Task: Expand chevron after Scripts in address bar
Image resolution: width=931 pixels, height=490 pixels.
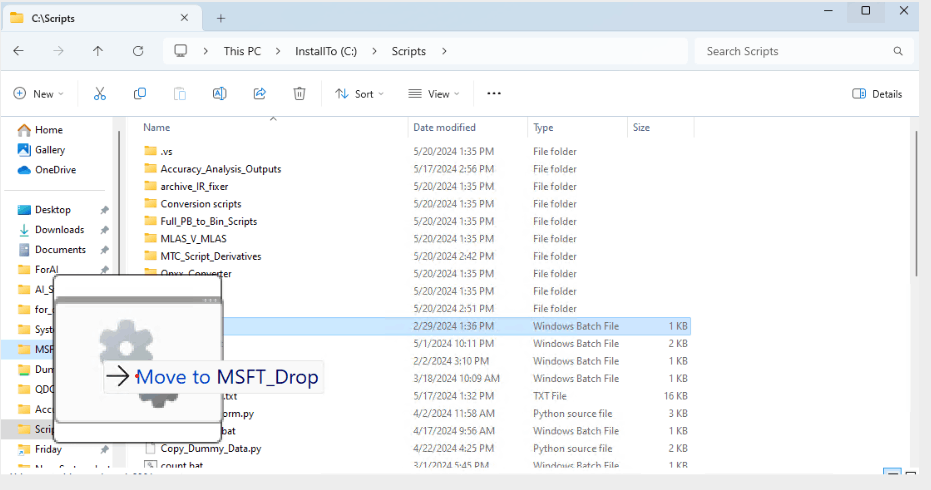Action: [444, 51]
